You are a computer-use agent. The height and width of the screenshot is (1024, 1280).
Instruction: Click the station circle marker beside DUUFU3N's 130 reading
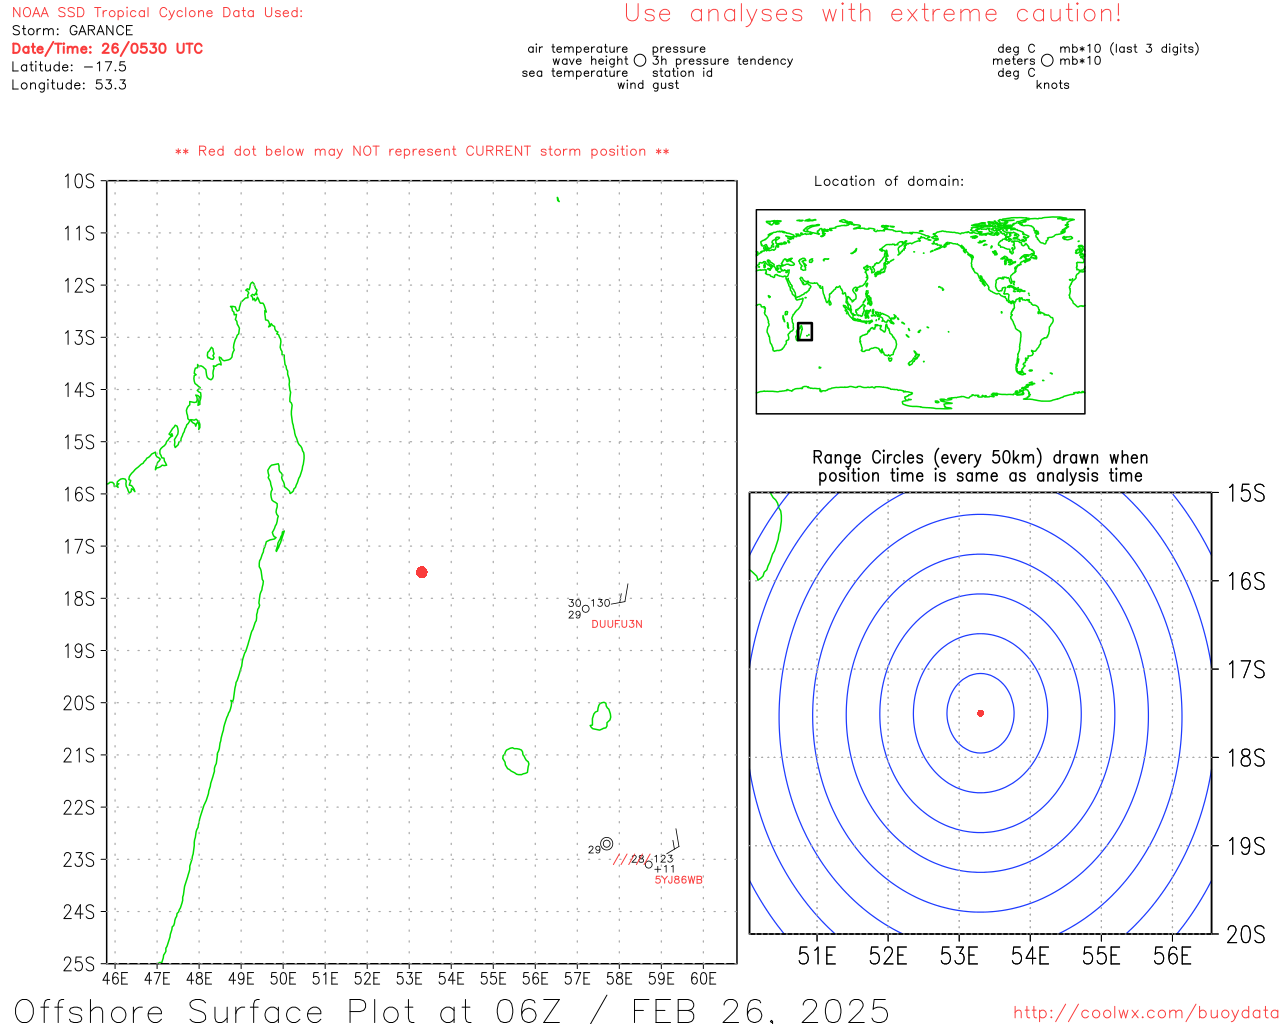(x=586, y=608)
